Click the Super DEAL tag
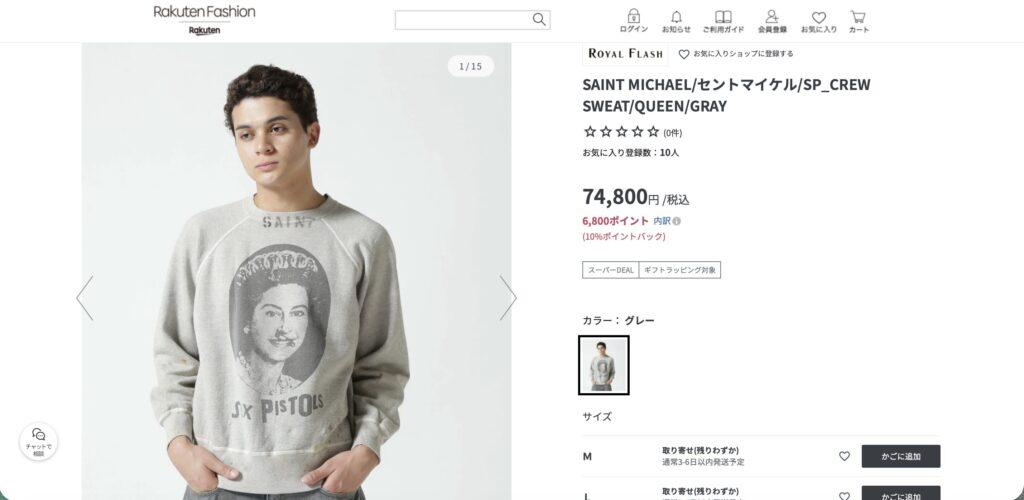Viewport: 1024px width, 500px height. coord(610,269)
